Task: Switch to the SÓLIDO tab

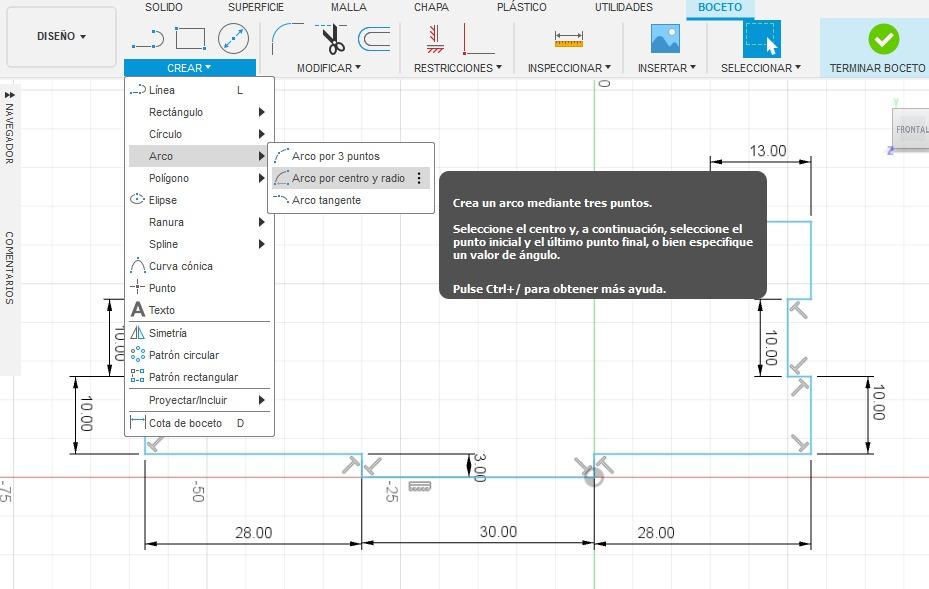Action: point(164,7)
